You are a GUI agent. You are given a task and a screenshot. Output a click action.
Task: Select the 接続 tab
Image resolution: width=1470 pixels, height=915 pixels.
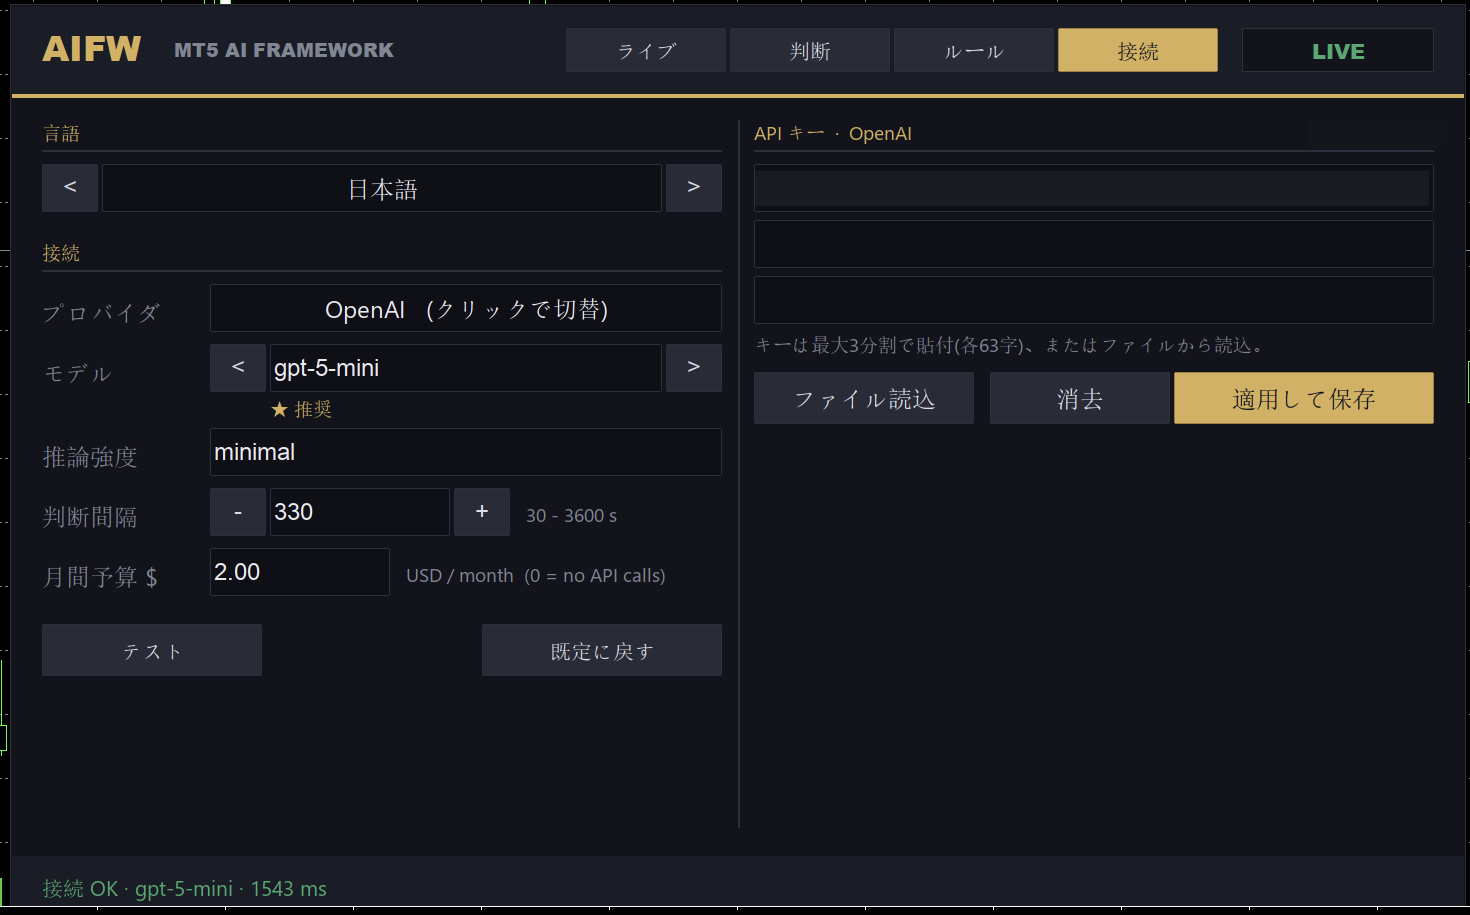(x=1138, y=50)
